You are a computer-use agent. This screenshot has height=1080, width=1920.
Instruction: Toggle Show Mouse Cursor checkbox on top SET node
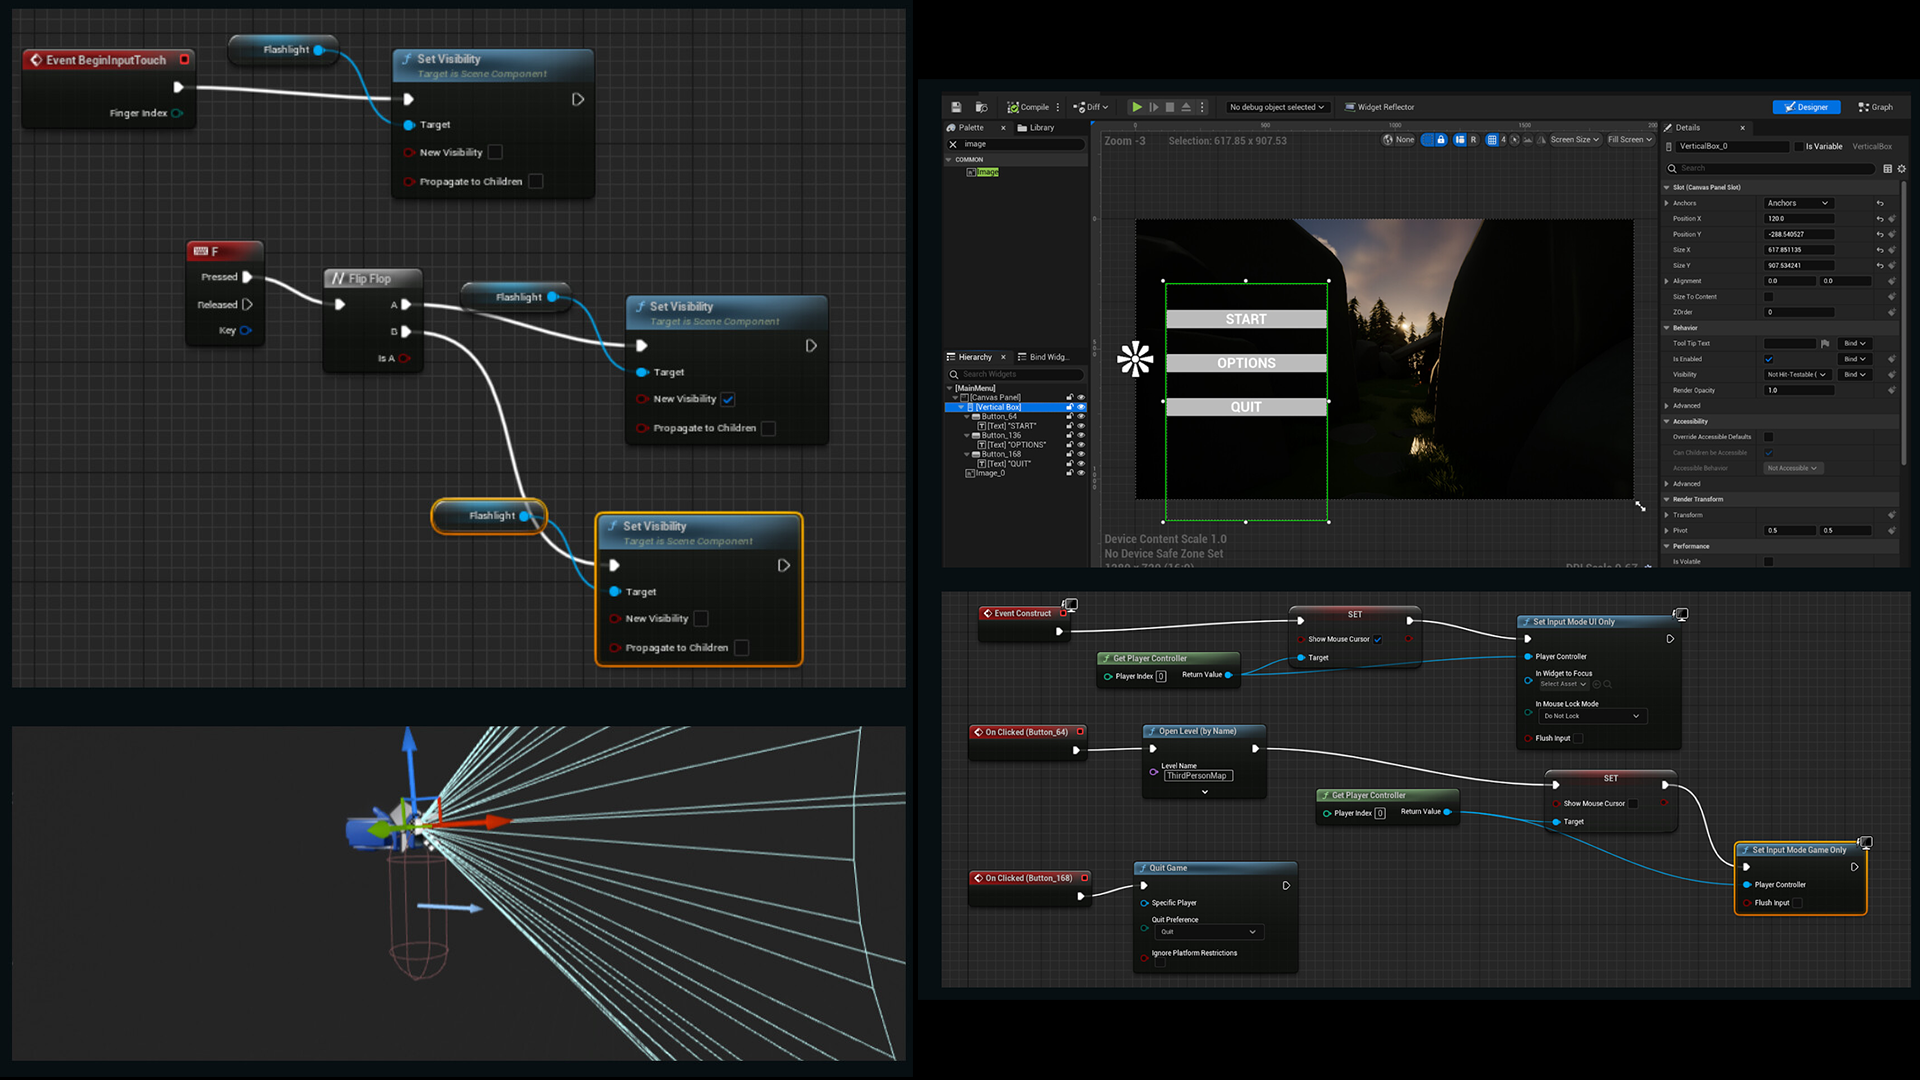click(x=1377, y=640)
